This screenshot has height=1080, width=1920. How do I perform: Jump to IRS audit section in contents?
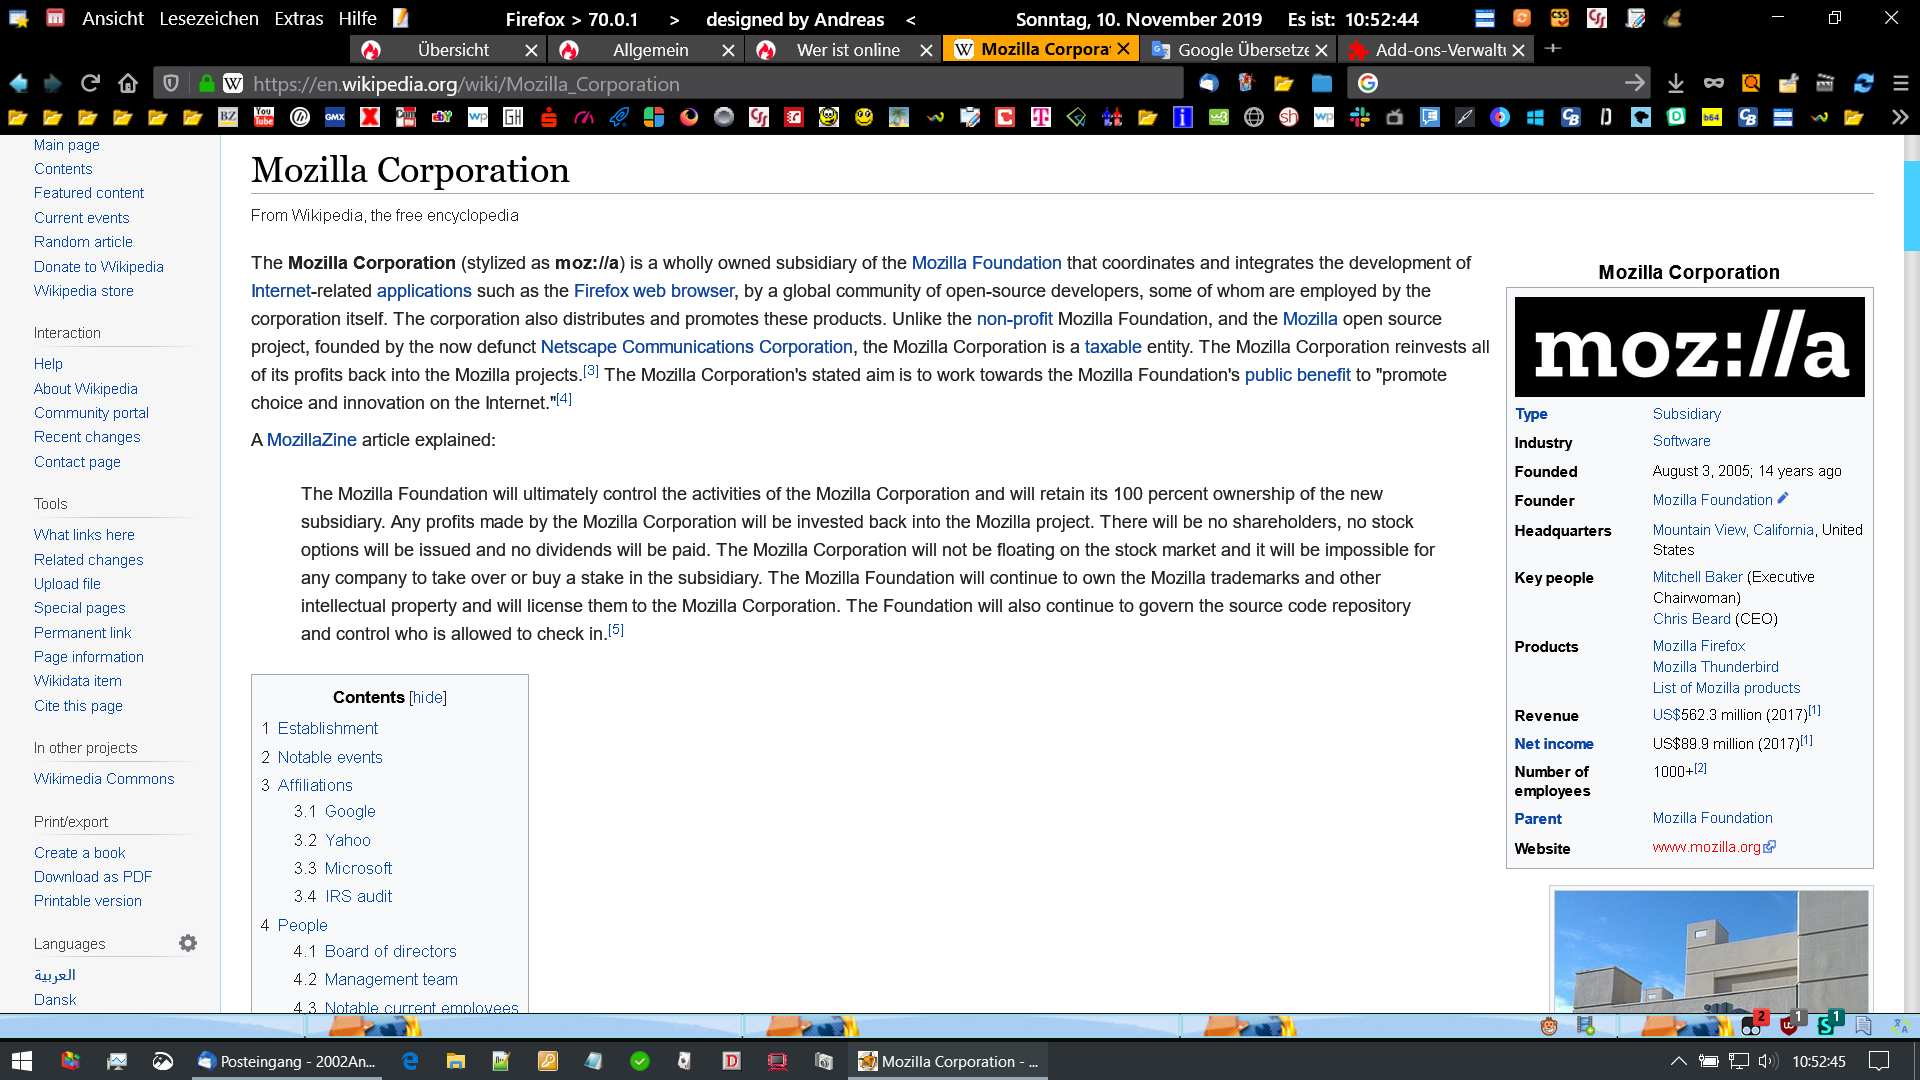click(x=357, y=896)
